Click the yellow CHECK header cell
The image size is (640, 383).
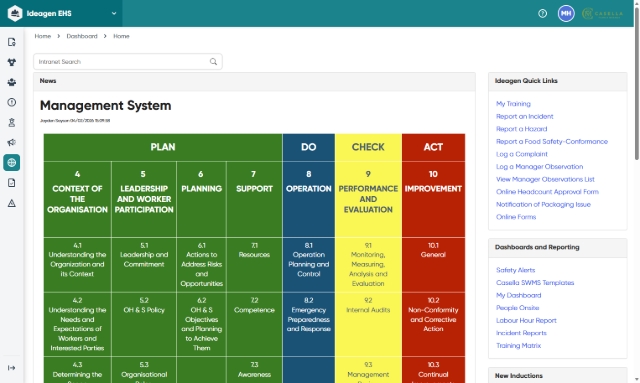point(368,147)
